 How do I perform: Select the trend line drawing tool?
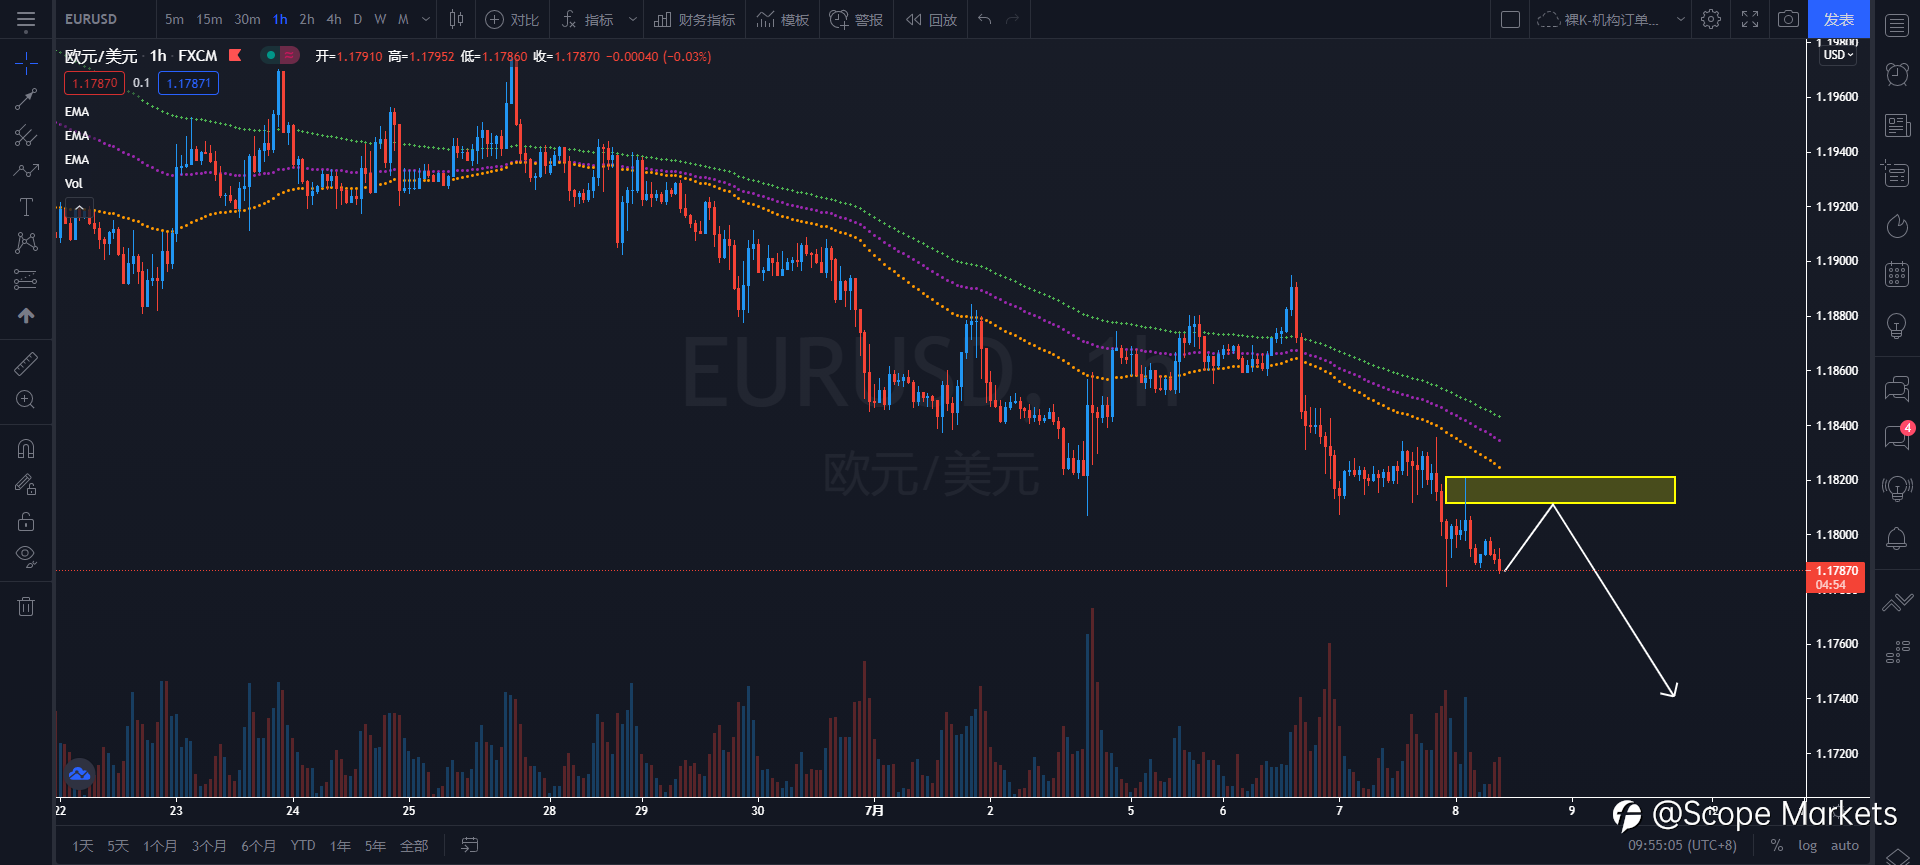point(26,98)
